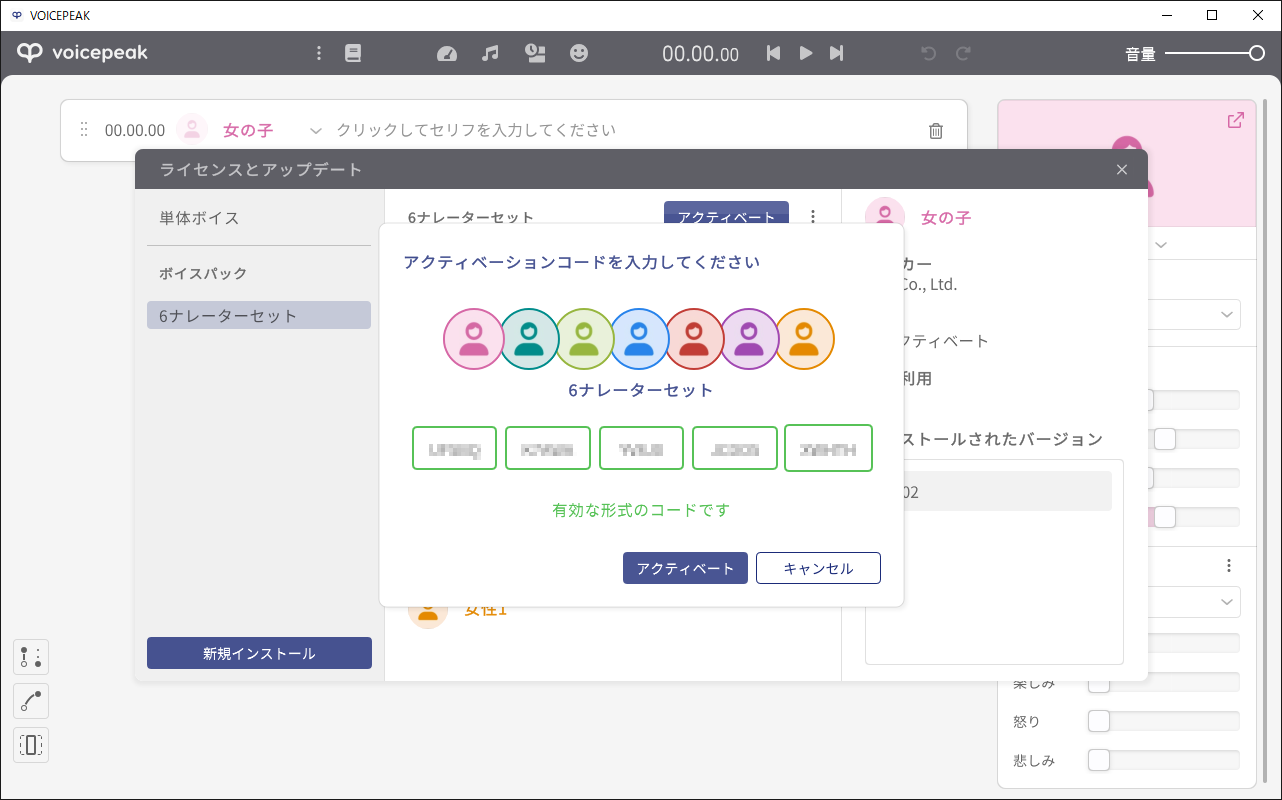Viewport: 1282px width, 800px height.
Task: Expand the chevron under the pink narrator panel
Action: (x=1160, y=244)
